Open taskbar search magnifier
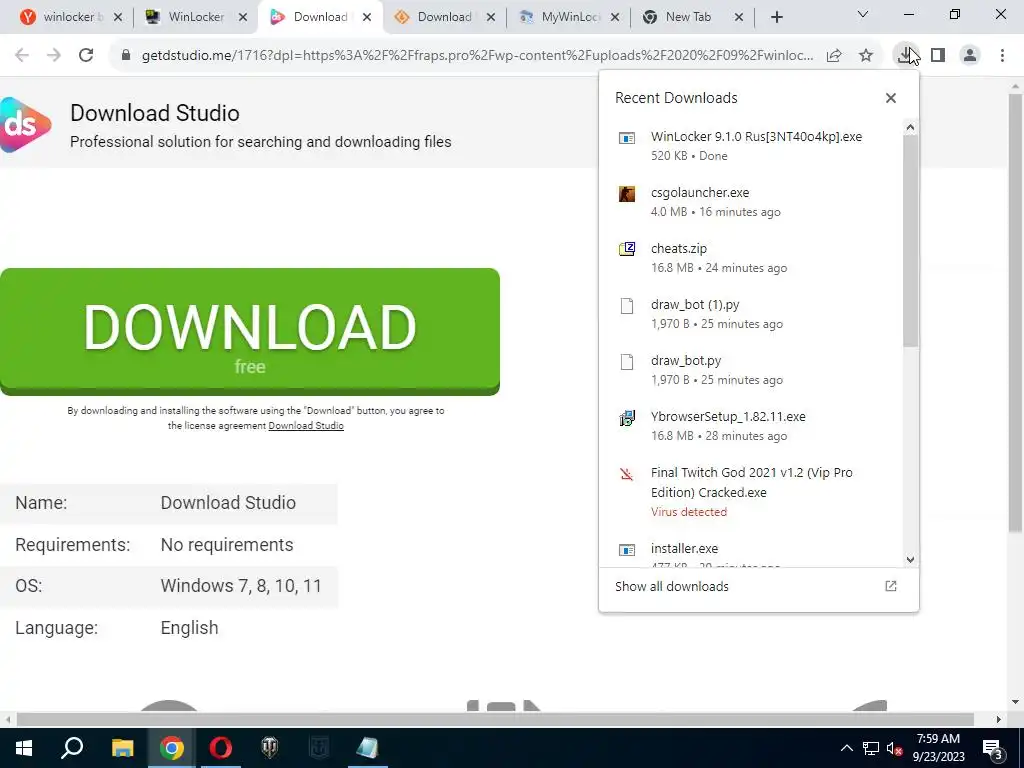 (x=72, y=748)
